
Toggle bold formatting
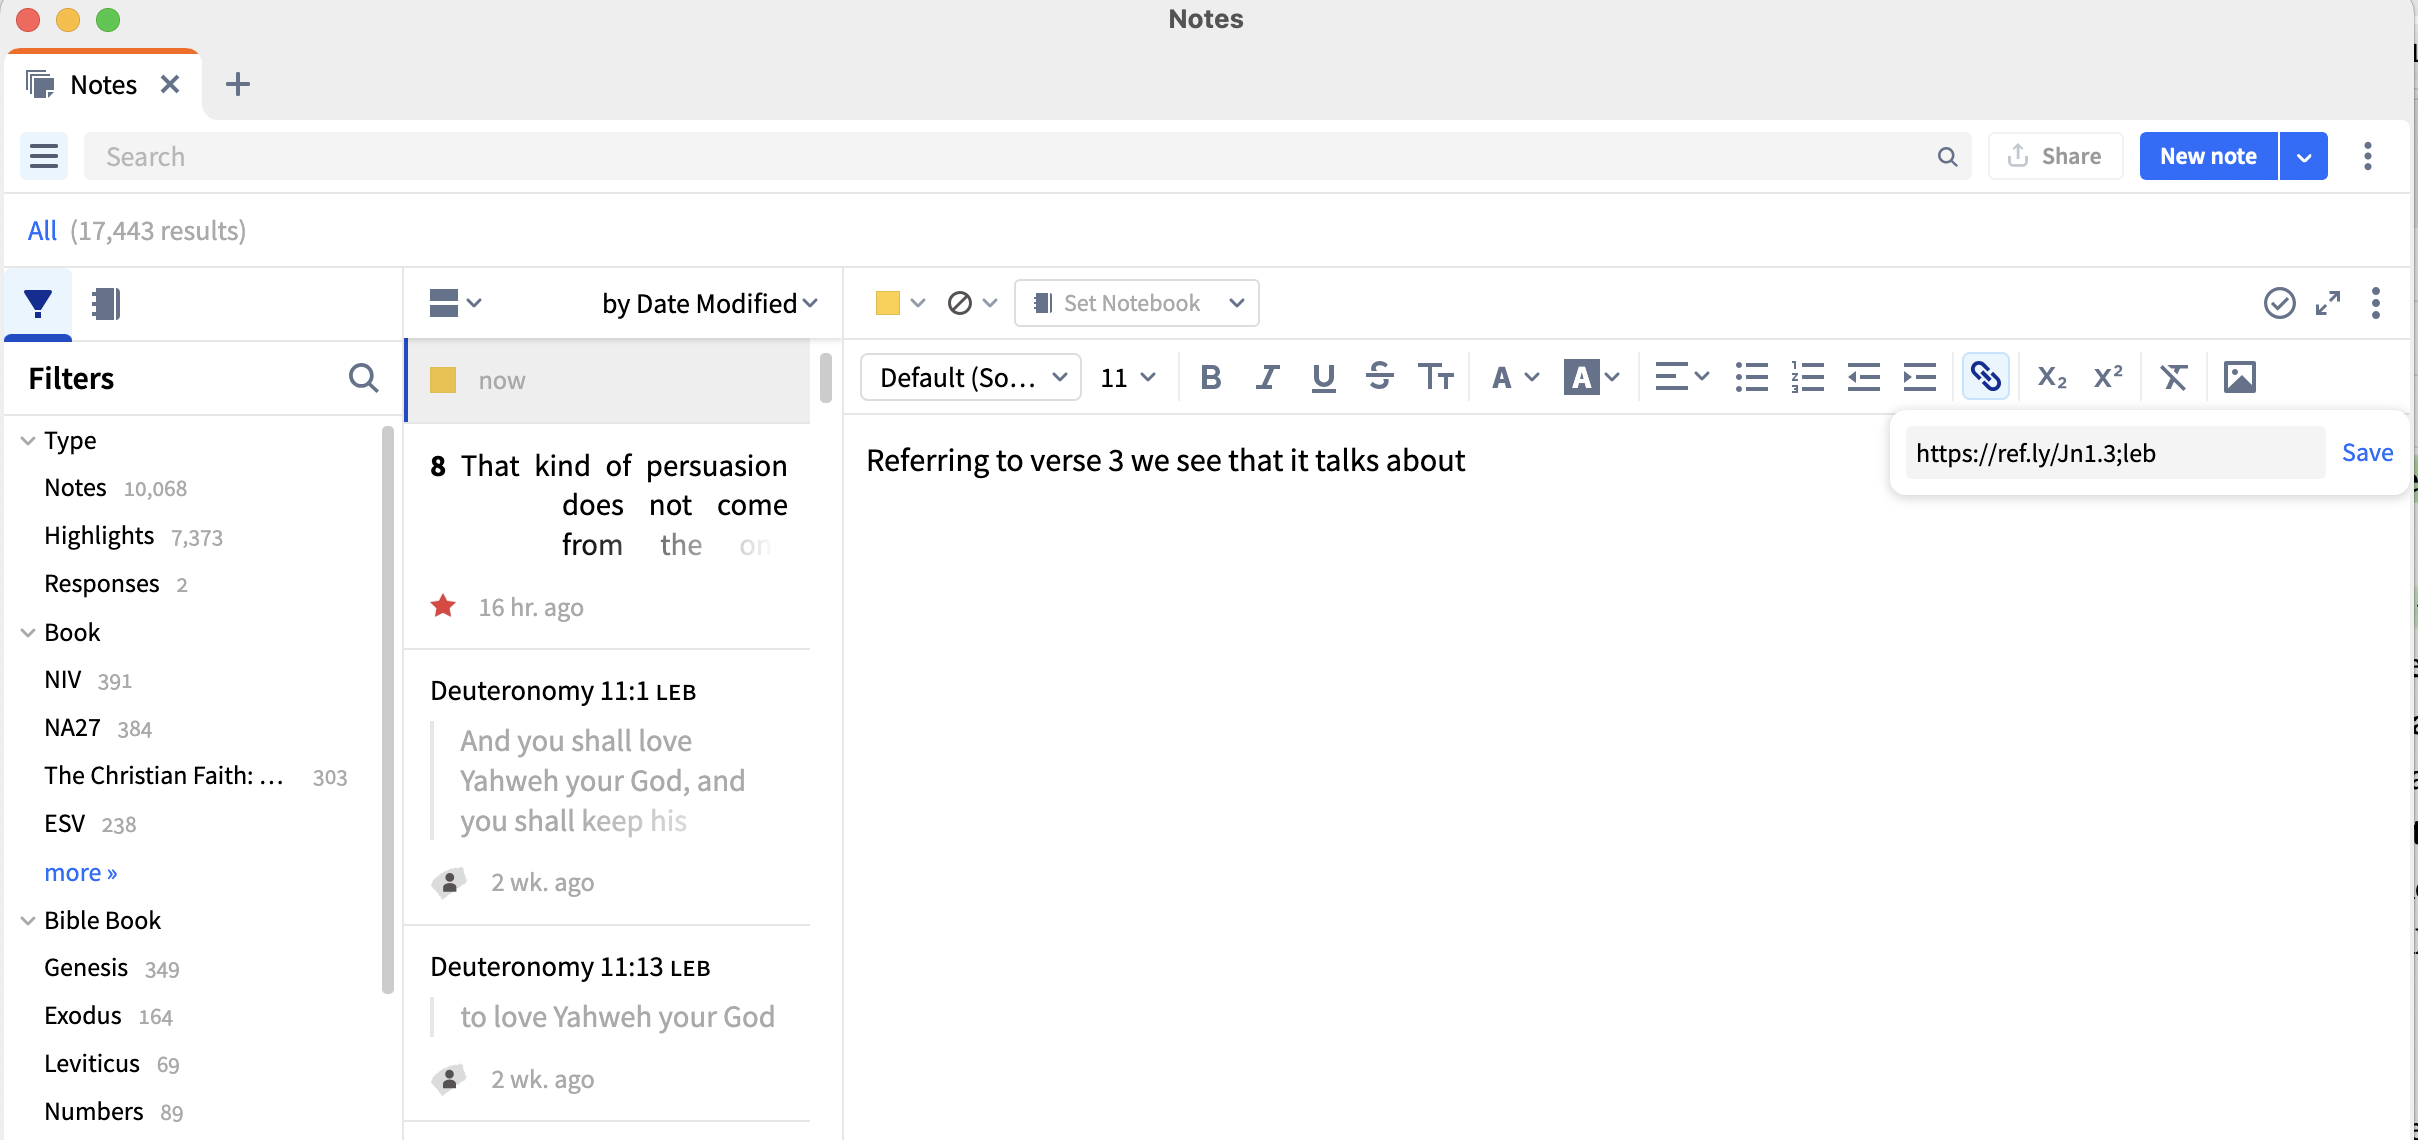pyautogui.click(x=1210, y=377)
